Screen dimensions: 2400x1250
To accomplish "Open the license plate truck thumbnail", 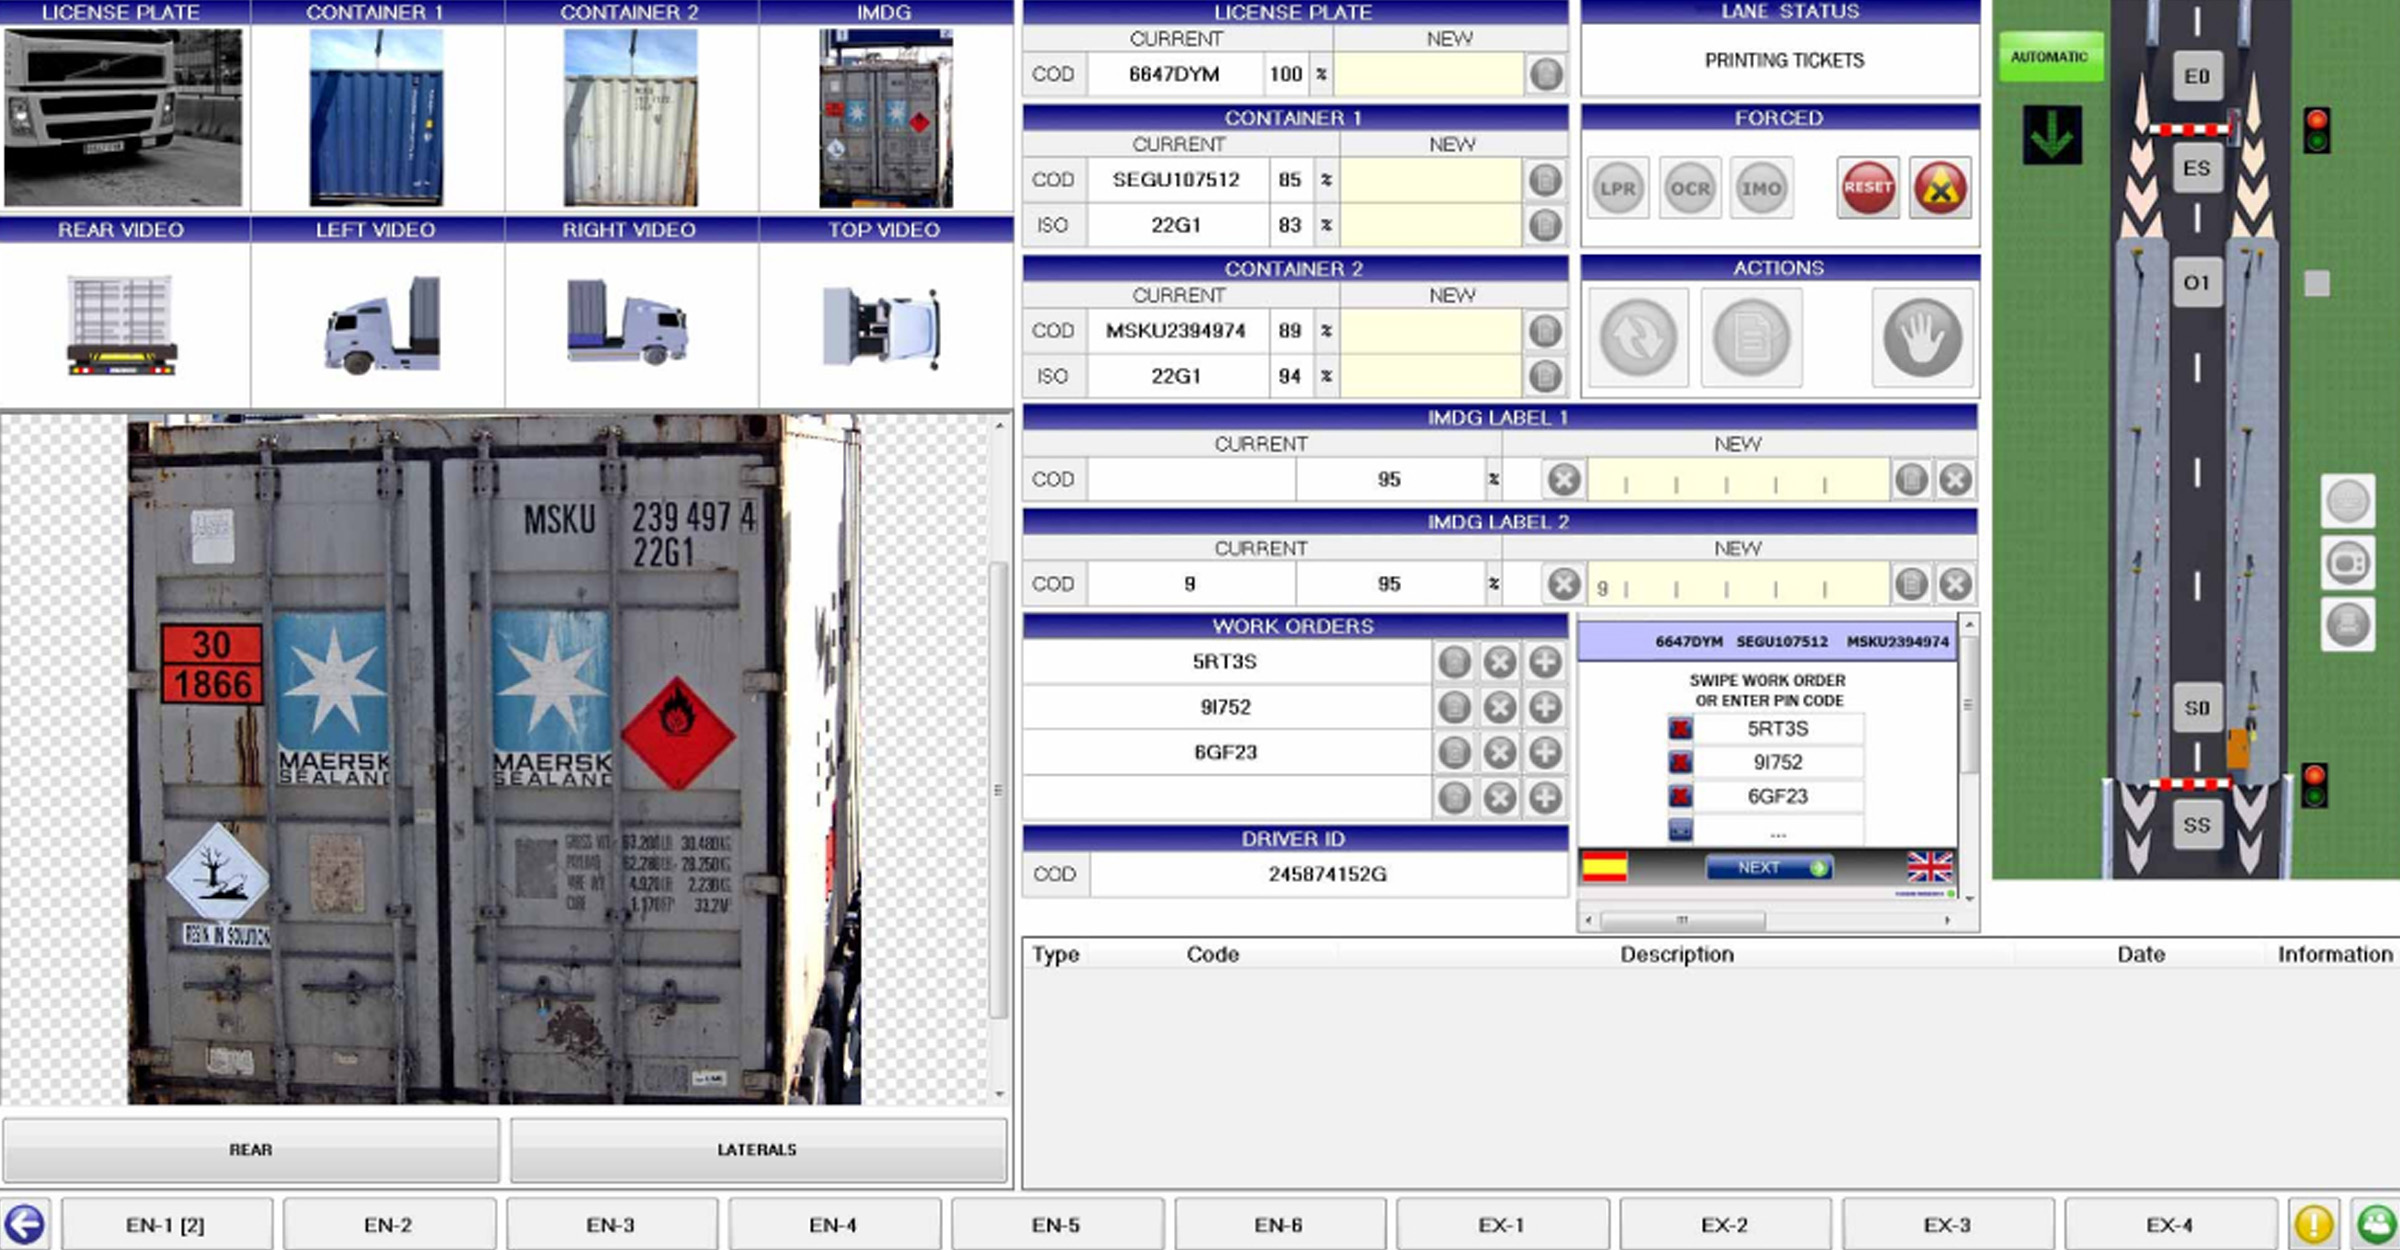I will point(123,117).
